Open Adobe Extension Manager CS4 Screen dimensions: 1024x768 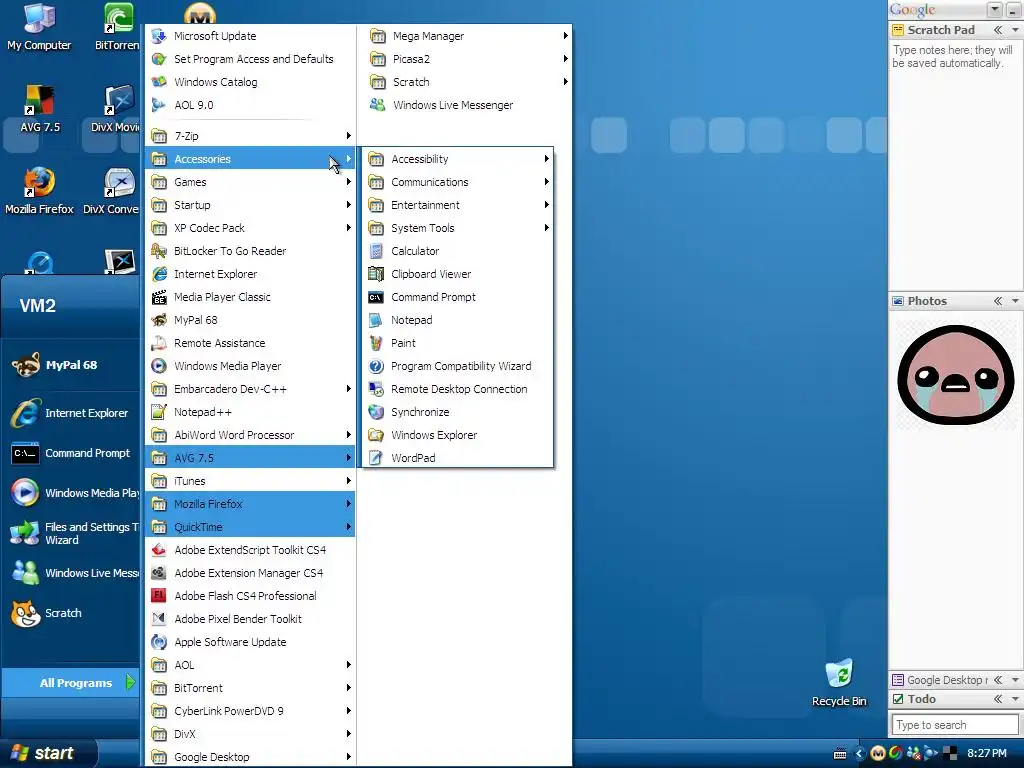(251, 573)
